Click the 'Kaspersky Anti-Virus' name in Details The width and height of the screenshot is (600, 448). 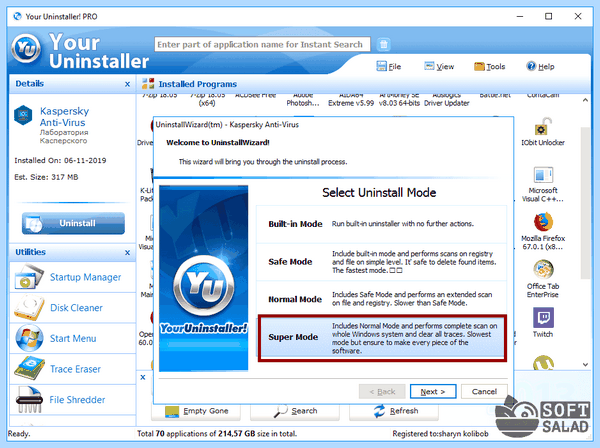coord(64,117)
